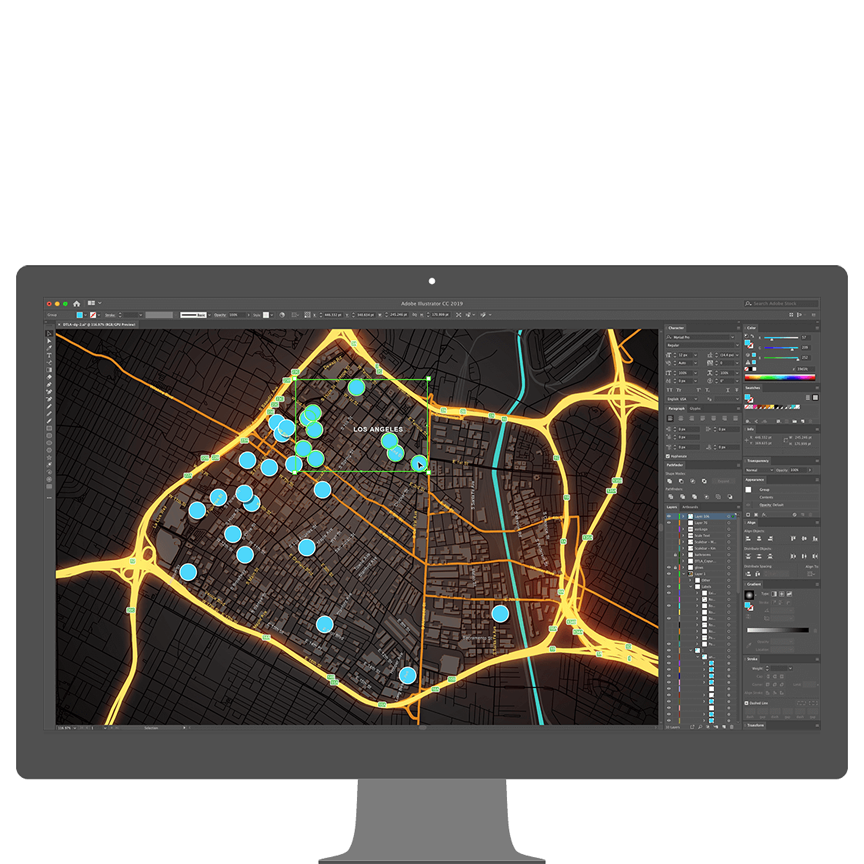
Task: Collapse the Labels sublayer
Action: tap(691, 586)
